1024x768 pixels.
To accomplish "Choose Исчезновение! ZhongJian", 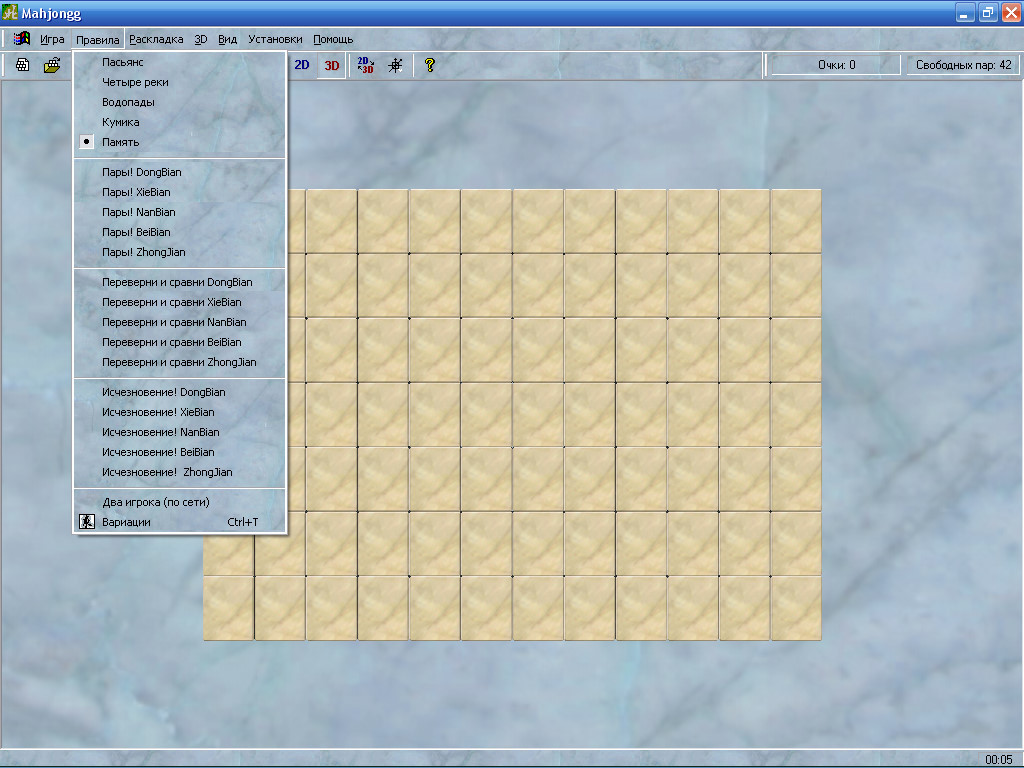I will point(180,472).
